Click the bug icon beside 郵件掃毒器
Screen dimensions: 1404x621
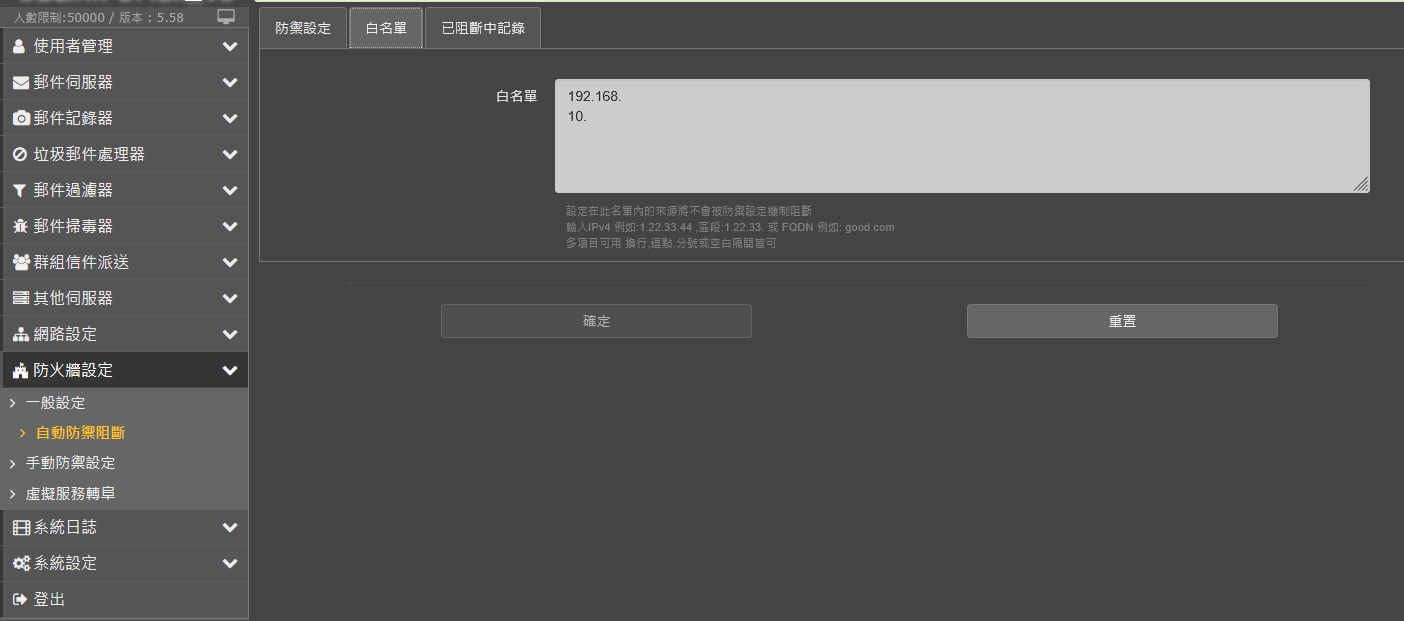tap(20, 226)
